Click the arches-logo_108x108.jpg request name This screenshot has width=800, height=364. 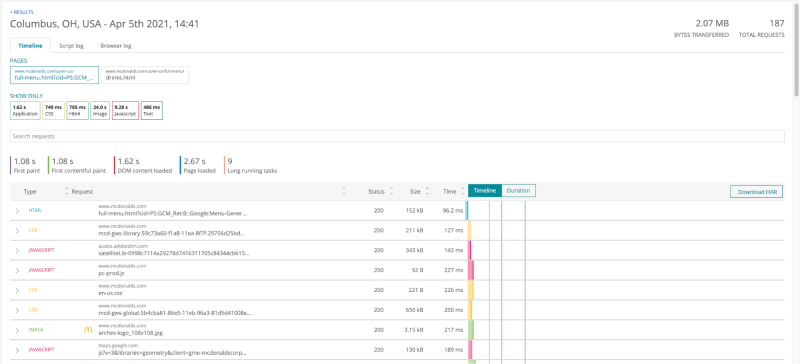point(131,333)
